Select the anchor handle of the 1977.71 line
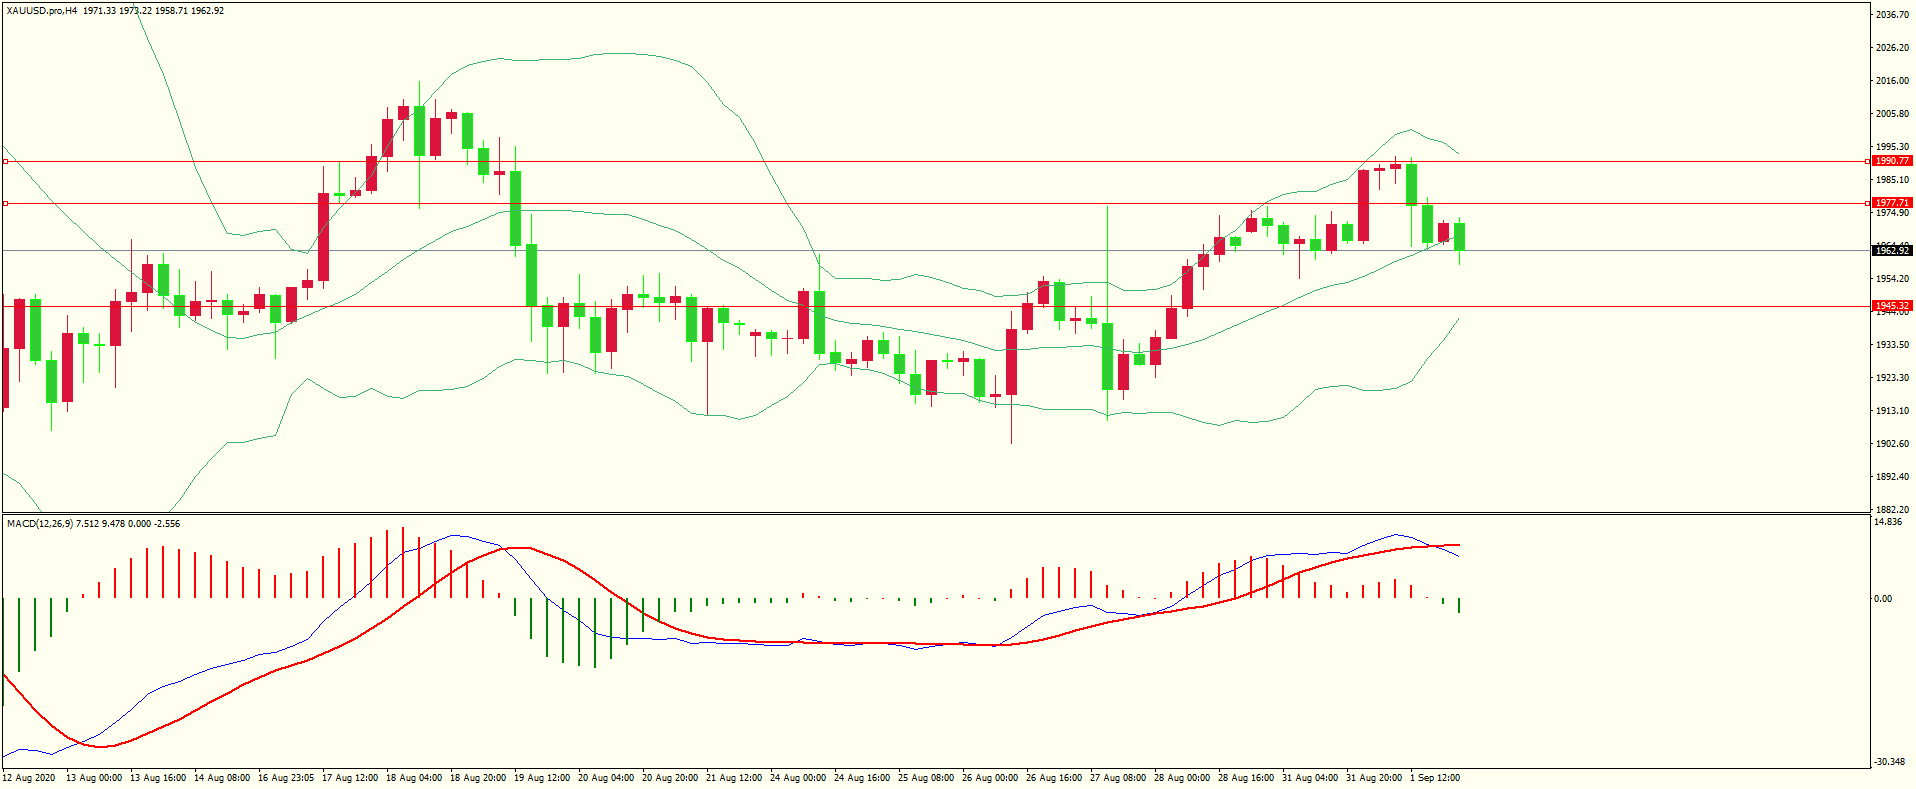1916x789 pixels. pos(5,203)
